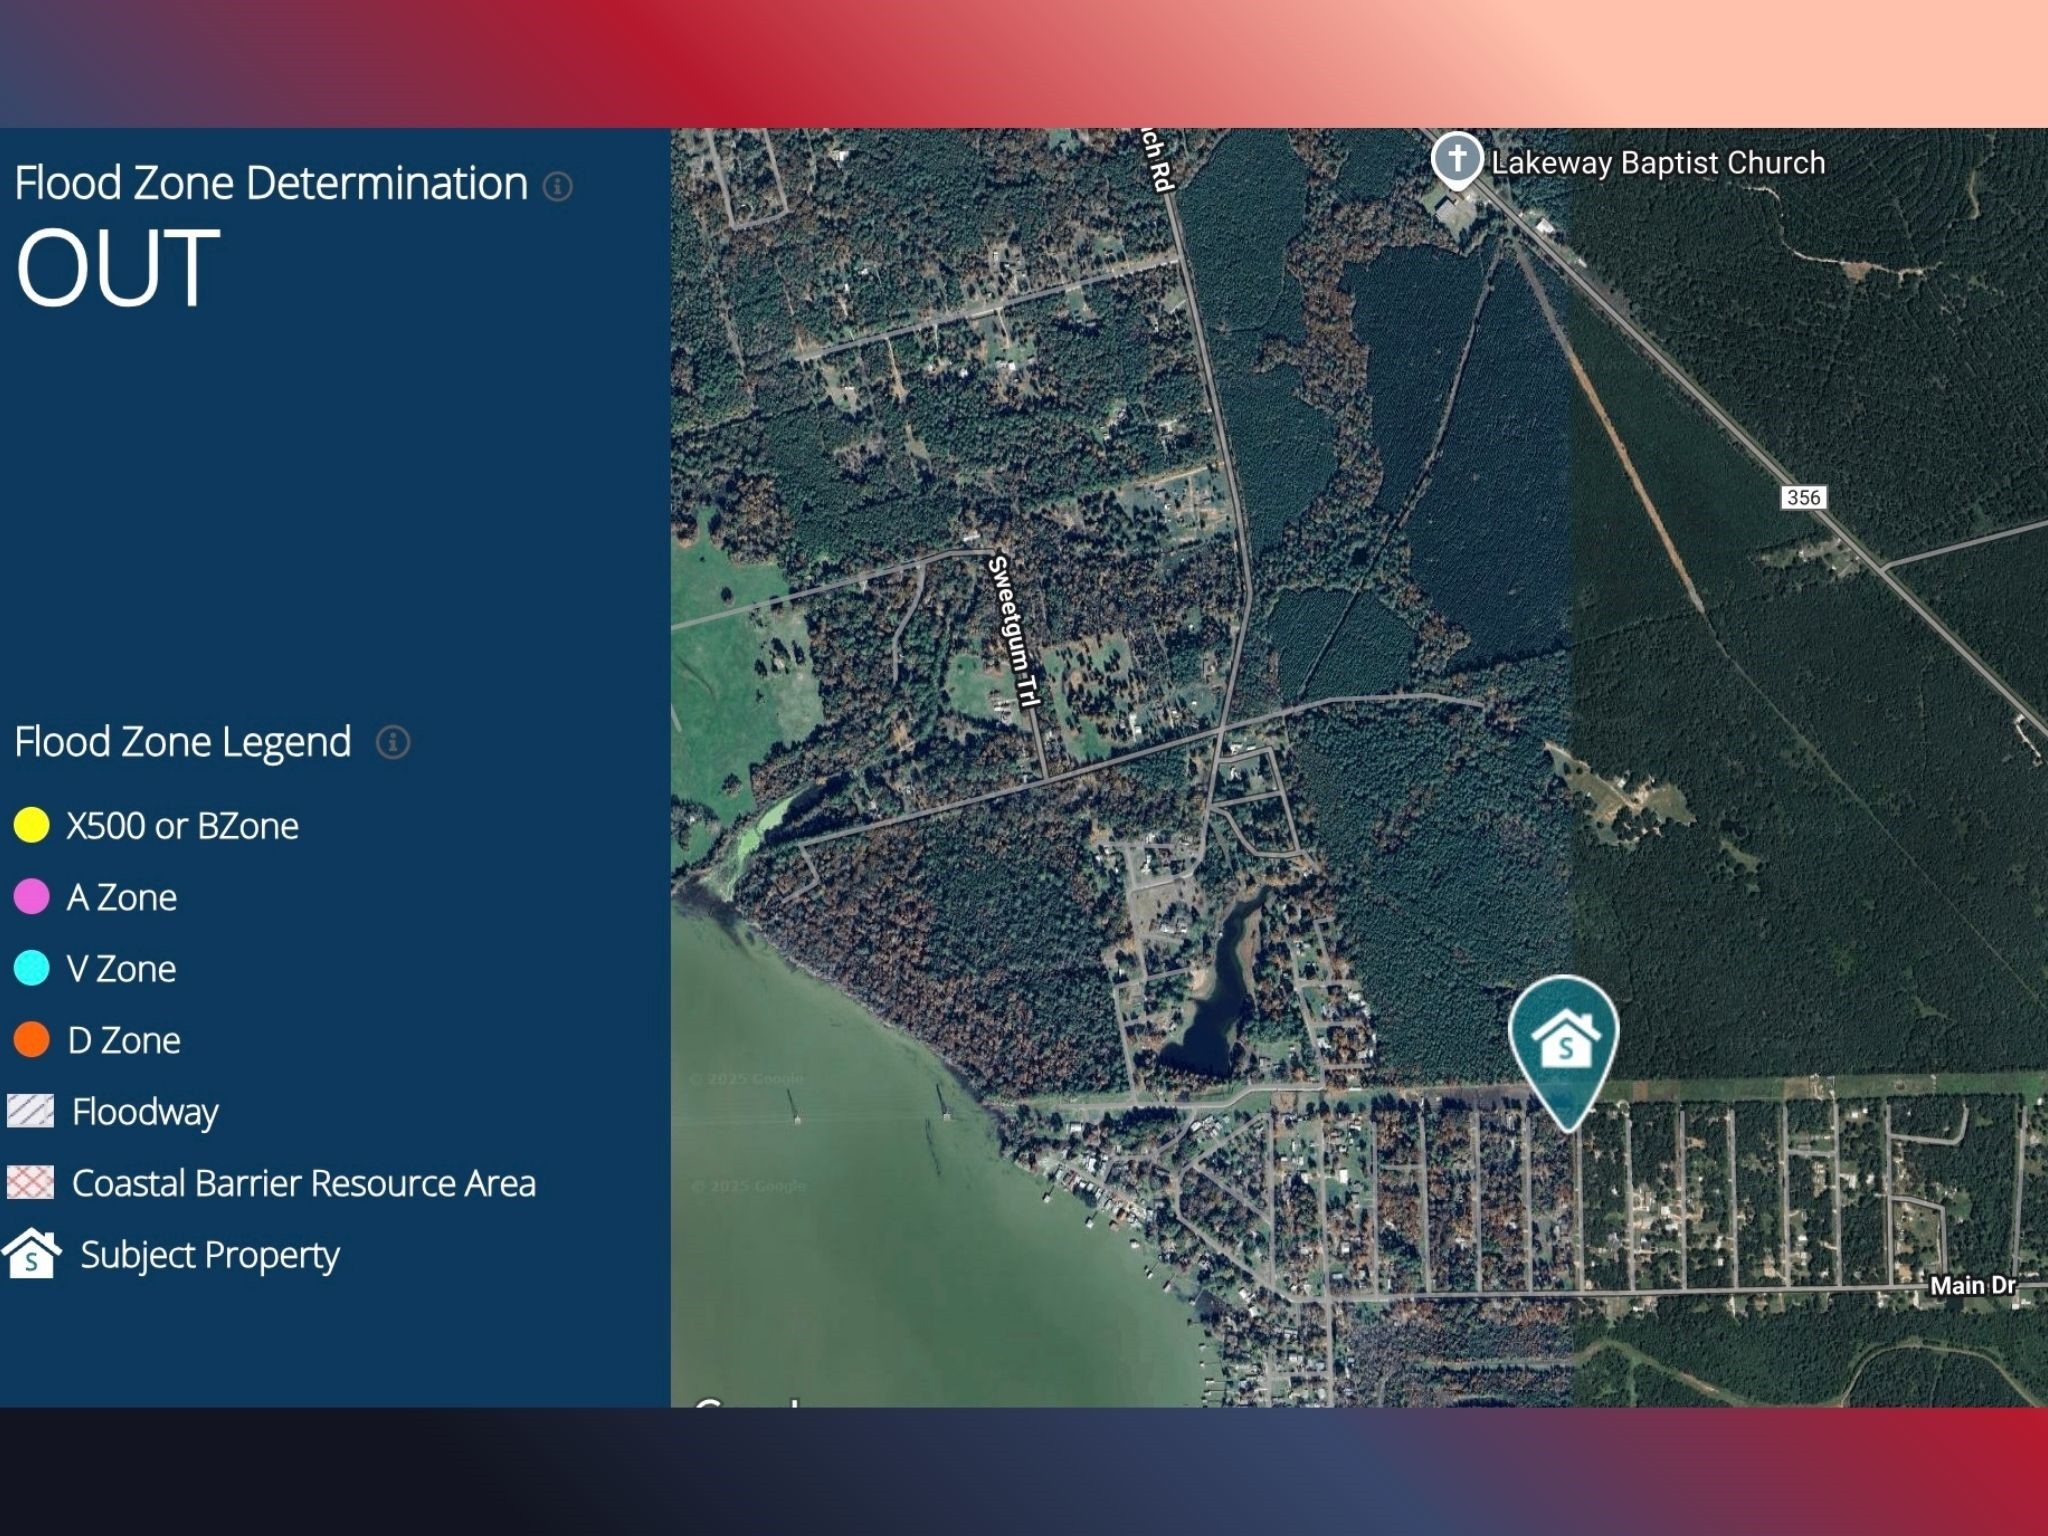Click the Lakeway Baptist Church label
The width and height of the screenshot is (2048, 1536).
[1657, 163]
